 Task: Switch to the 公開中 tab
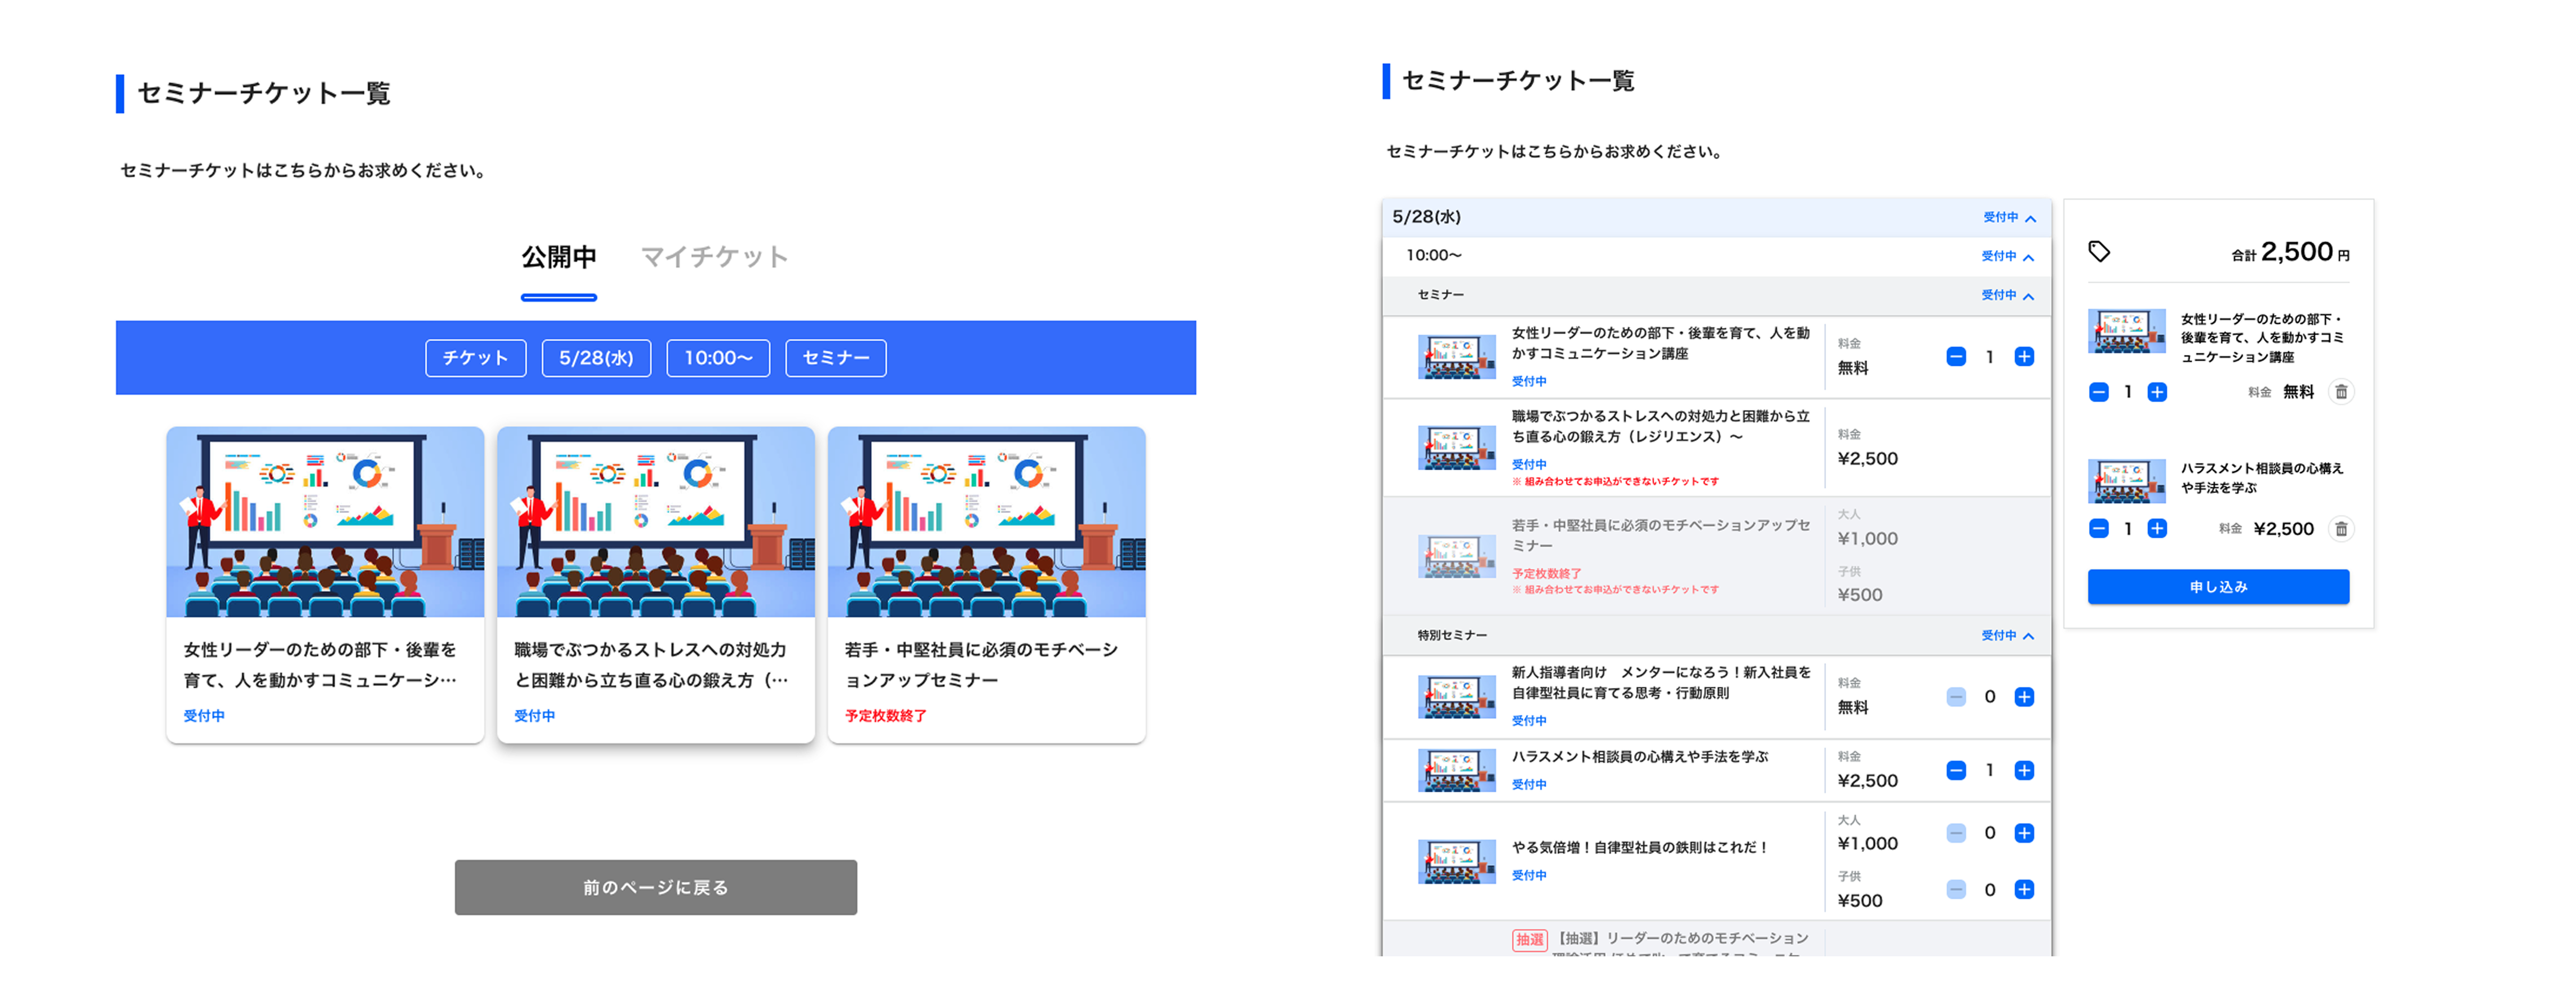559,257
